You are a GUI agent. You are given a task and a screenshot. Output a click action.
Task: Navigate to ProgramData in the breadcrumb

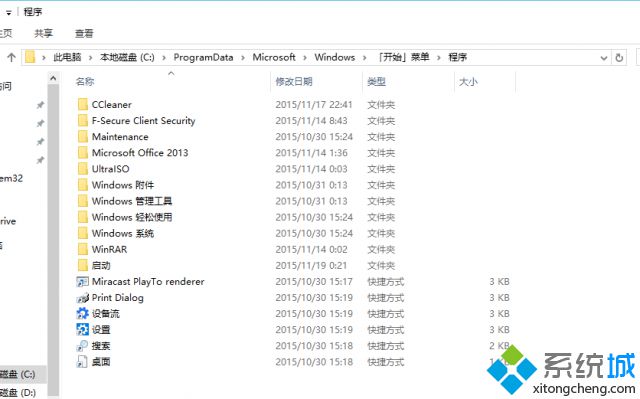(x=203, y=57)
